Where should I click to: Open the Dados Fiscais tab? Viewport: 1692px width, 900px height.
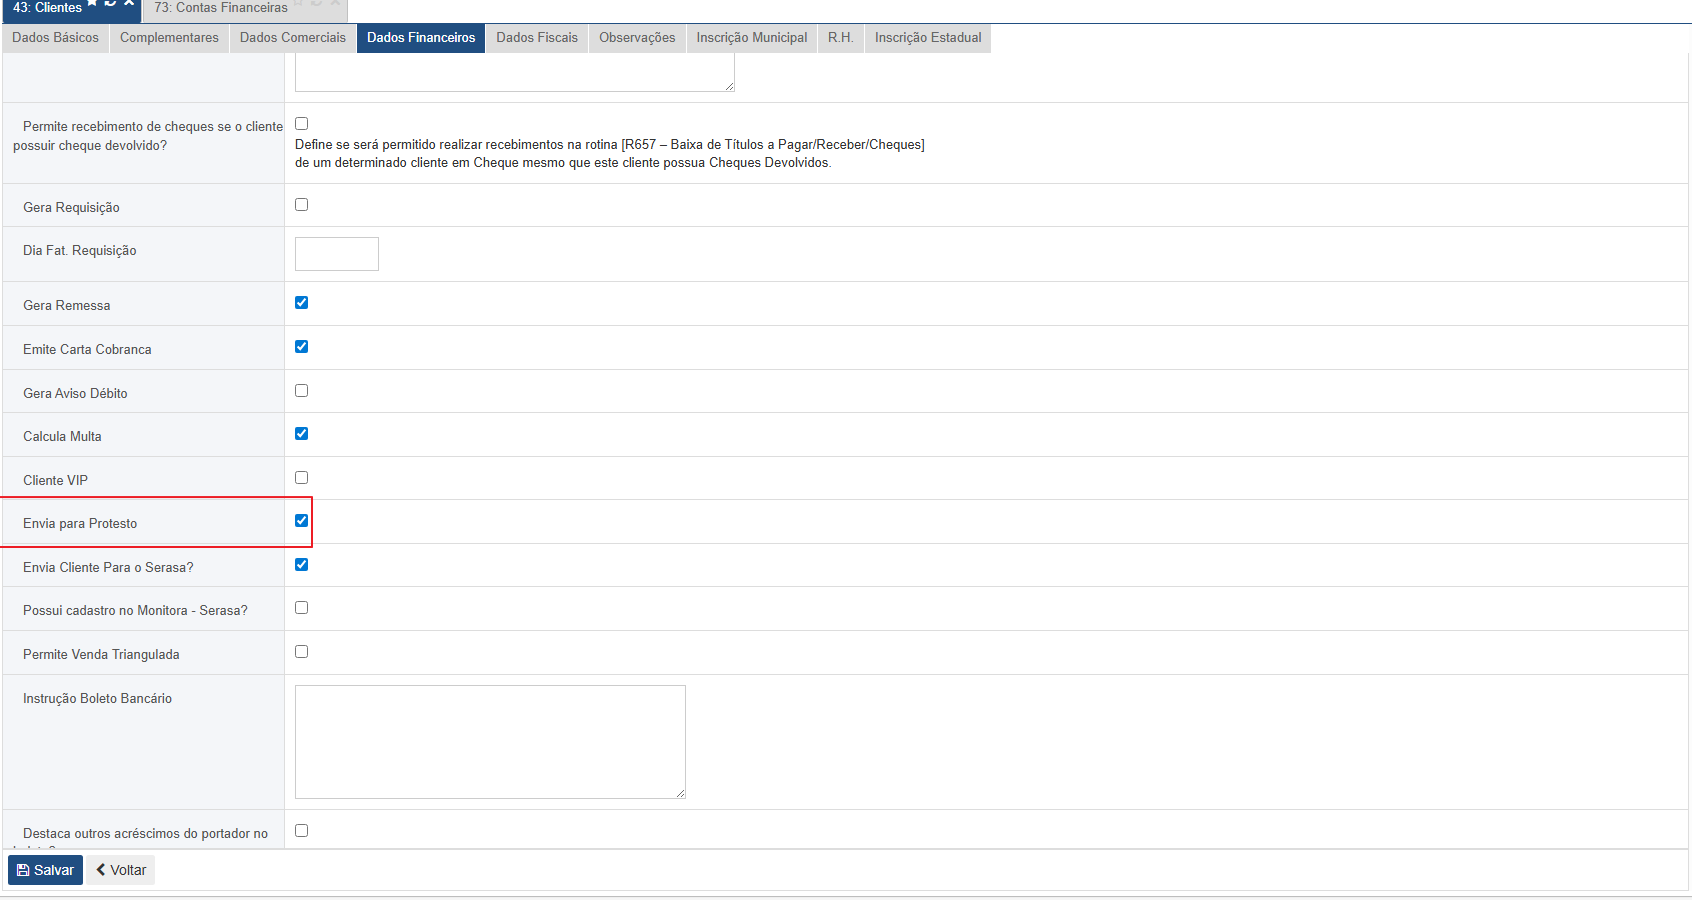tap(537, 38)
